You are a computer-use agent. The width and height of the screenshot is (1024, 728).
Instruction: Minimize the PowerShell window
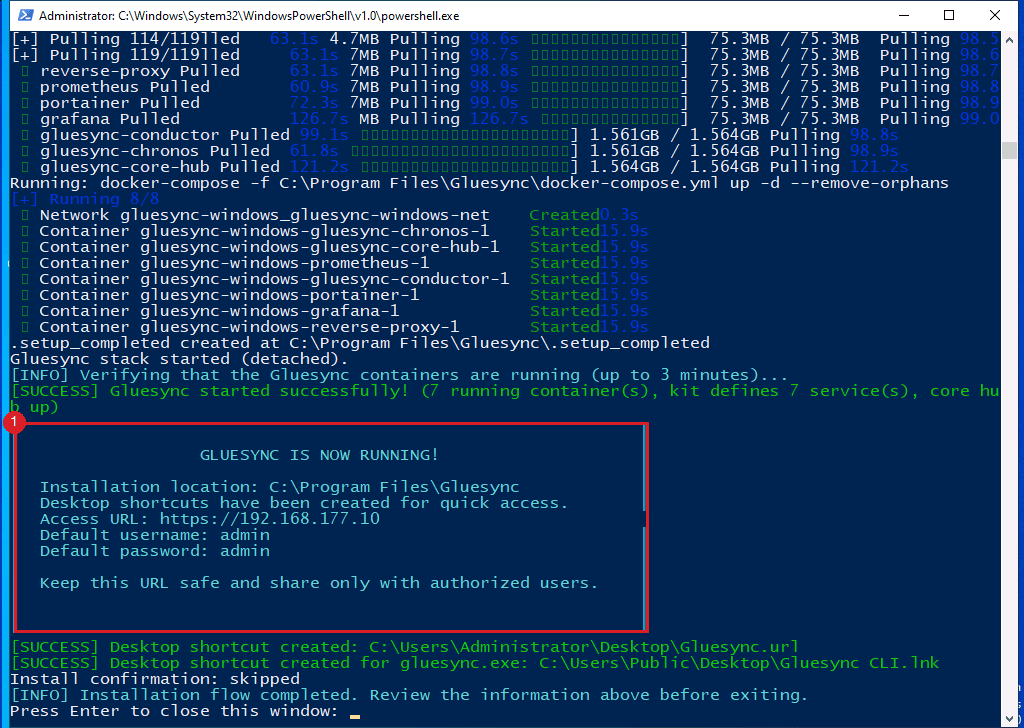pos(904,15)
